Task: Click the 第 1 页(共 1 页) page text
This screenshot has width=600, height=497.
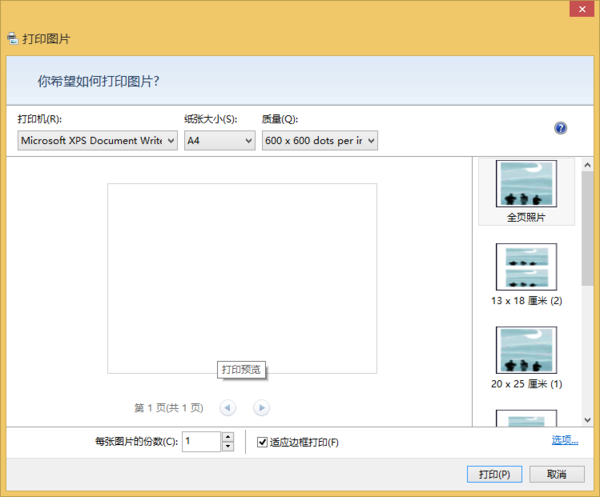Action: point(169,408)
